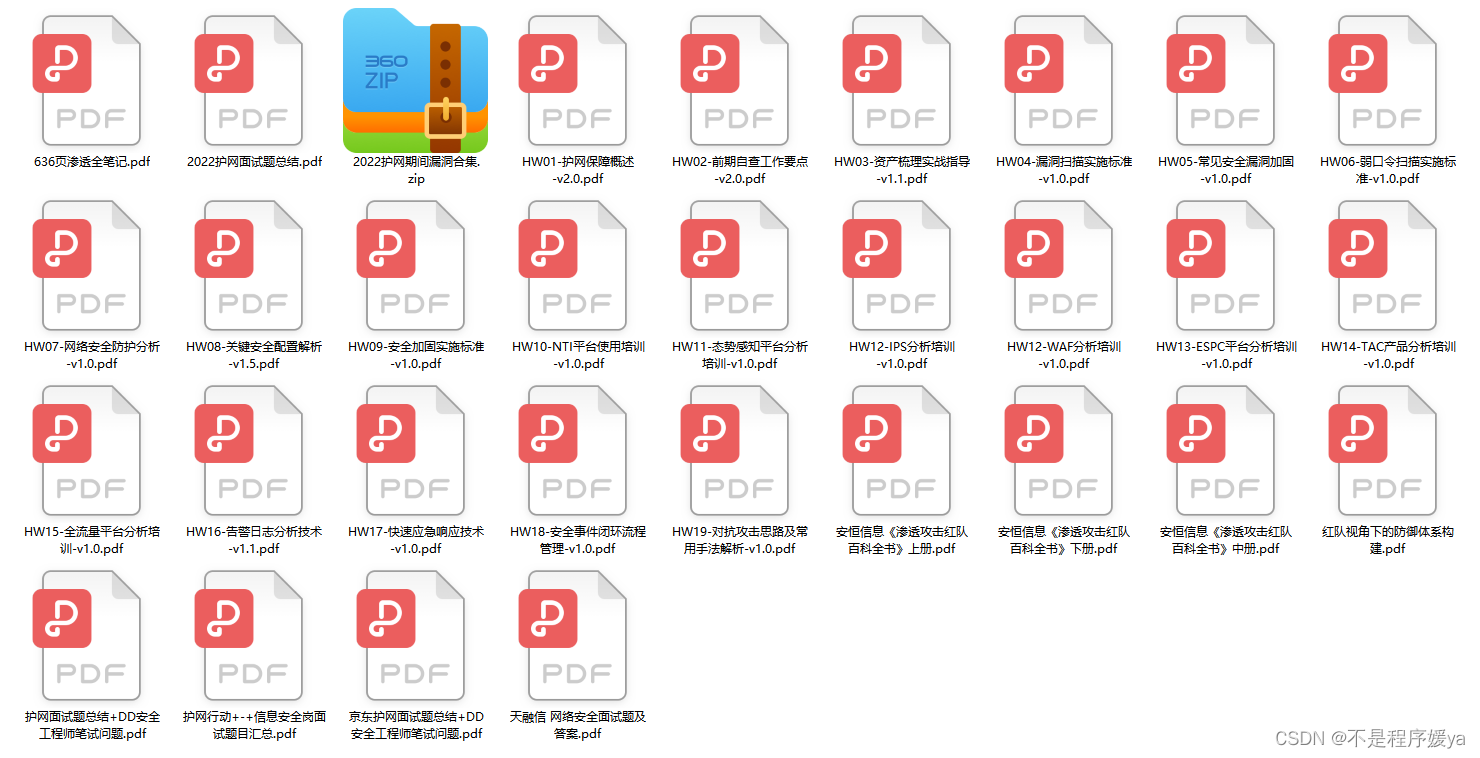Image resolution: width=1480 pixels, height=758 pixels.
Task: Click label HW12-WAF分析培训-v1.0.pdf
Action: (x=1064, y=355)
